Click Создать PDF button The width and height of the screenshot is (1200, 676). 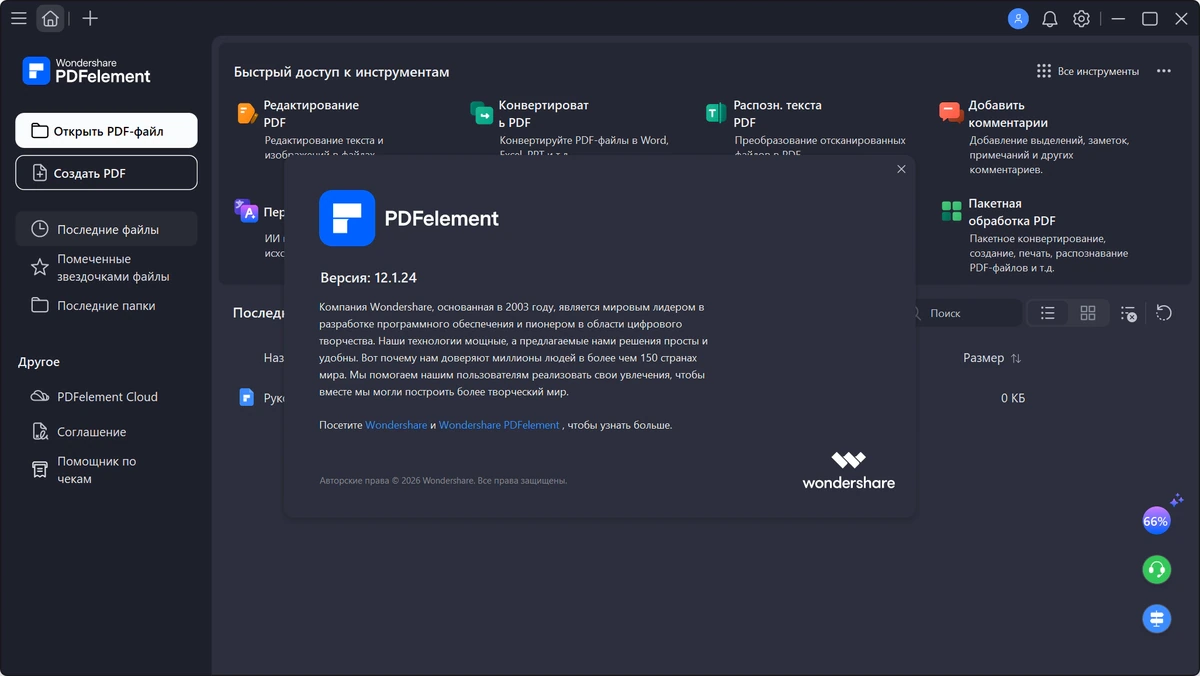(x=106, y=173)
